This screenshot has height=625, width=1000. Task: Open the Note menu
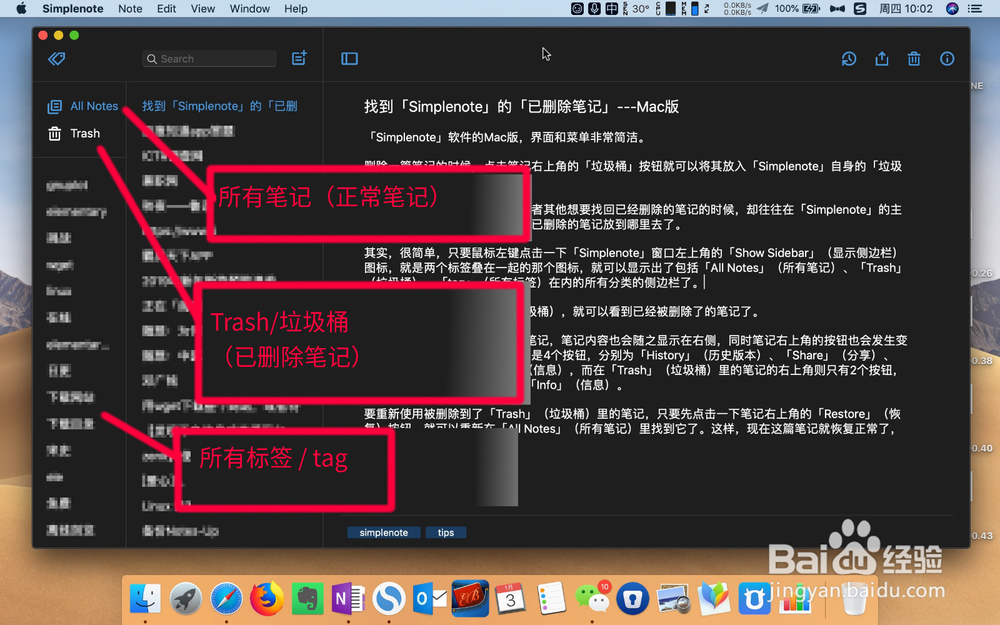130,8
